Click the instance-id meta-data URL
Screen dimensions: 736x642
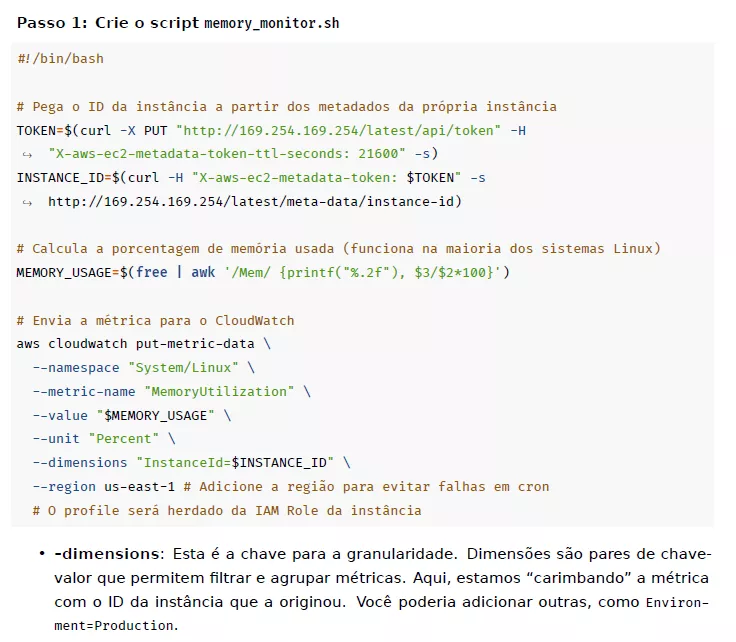(x=255, y=202)
